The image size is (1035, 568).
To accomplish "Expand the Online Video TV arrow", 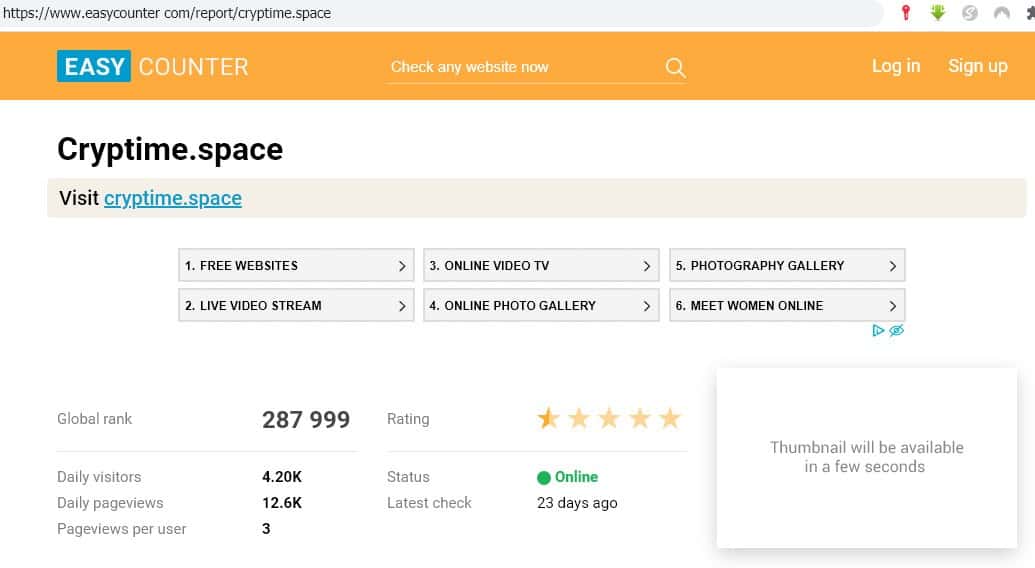I will [647, 266].
